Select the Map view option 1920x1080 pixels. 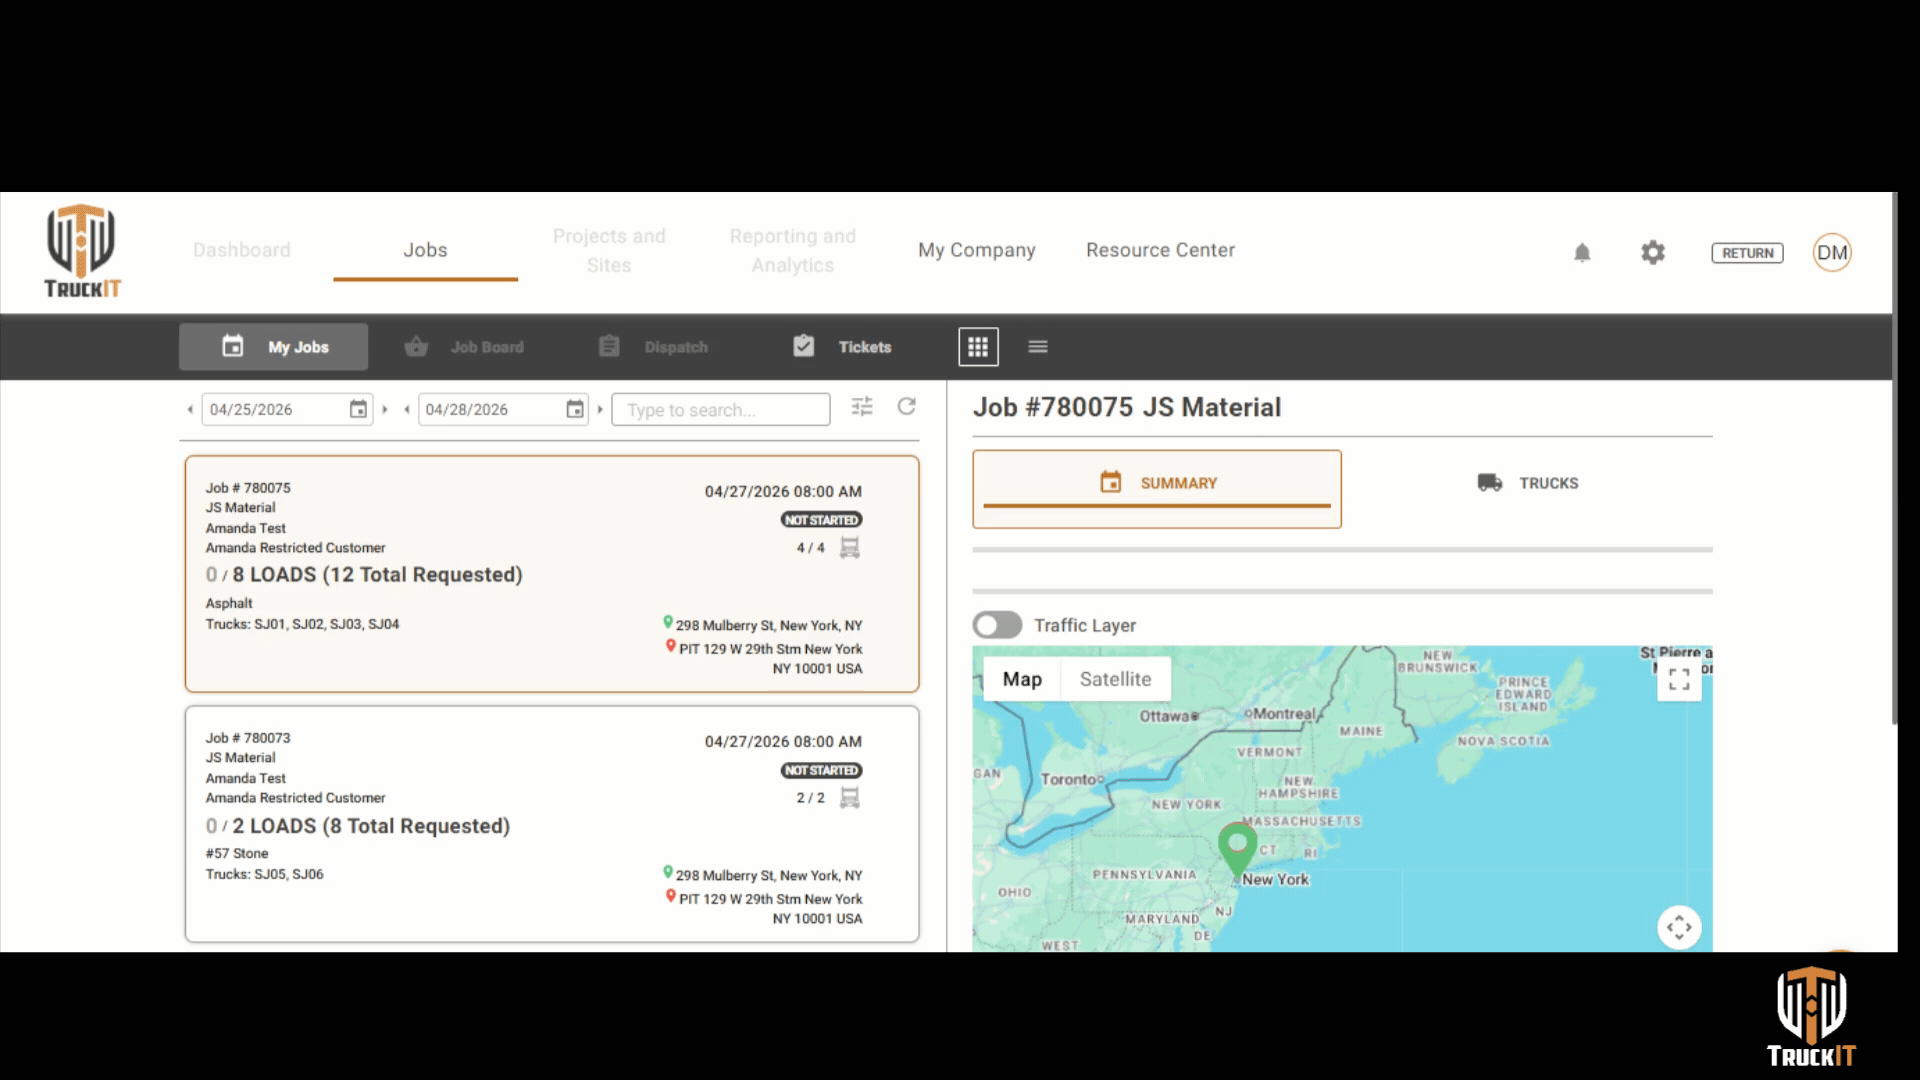1022,679
